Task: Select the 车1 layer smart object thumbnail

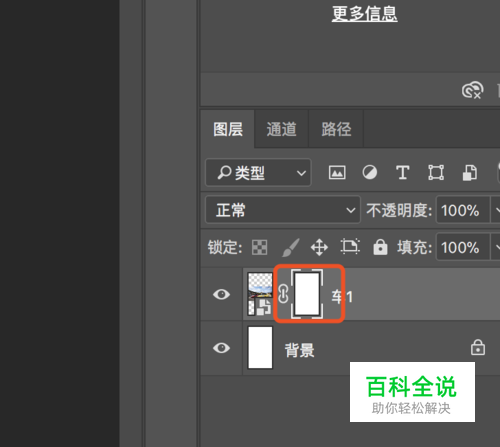Action: pyautogui.click(x=260, y=294)
